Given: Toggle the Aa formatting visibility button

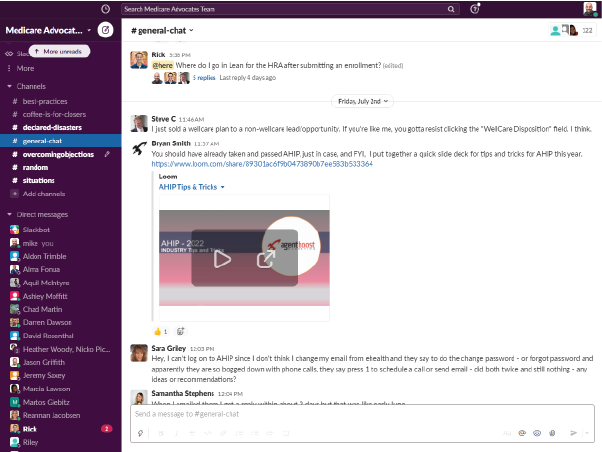Looking at the screenshot, I should point(507,433).
